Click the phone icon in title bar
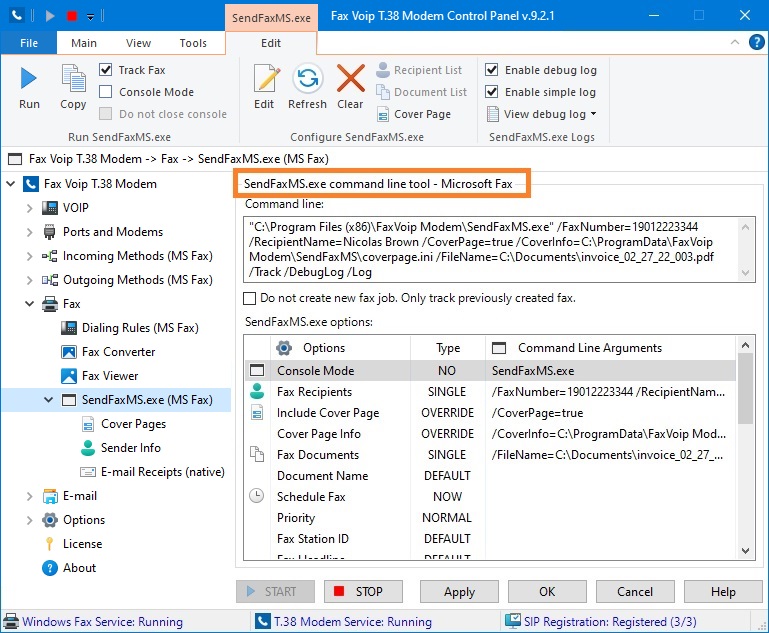The width and height of the screenshot is (769, 633). [17, 16]
